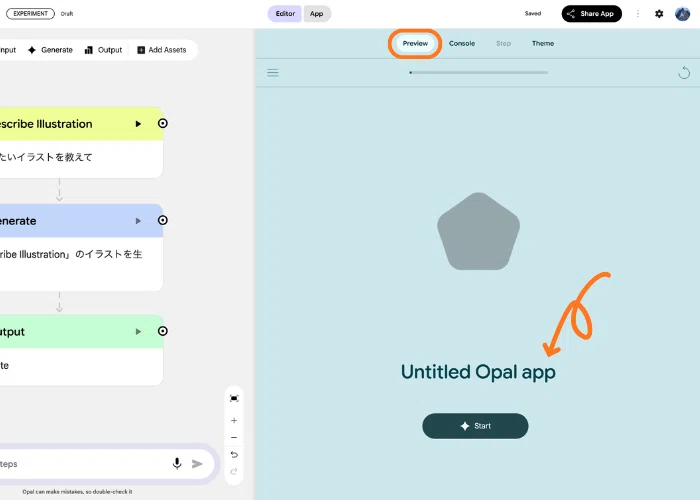Zoom in the canvas with plus icon

[234, 421]
